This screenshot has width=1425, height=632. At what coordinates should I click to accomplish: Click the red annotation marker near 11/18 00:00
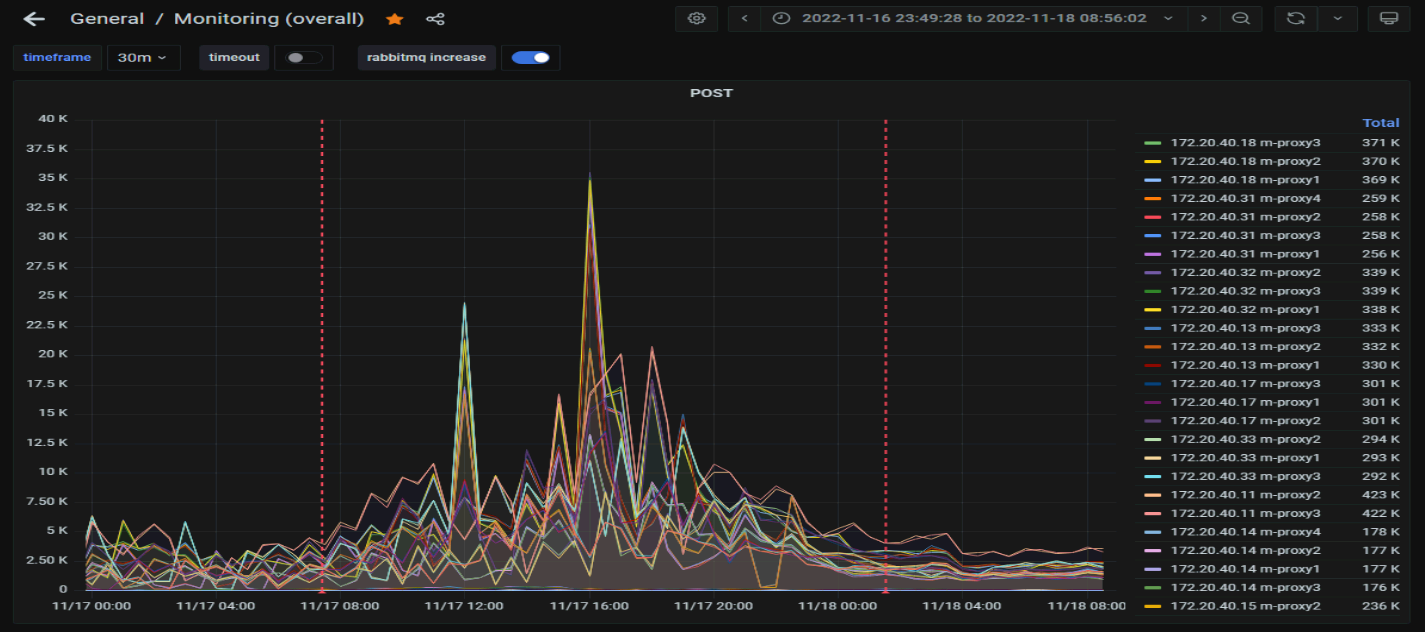[885, 591]
